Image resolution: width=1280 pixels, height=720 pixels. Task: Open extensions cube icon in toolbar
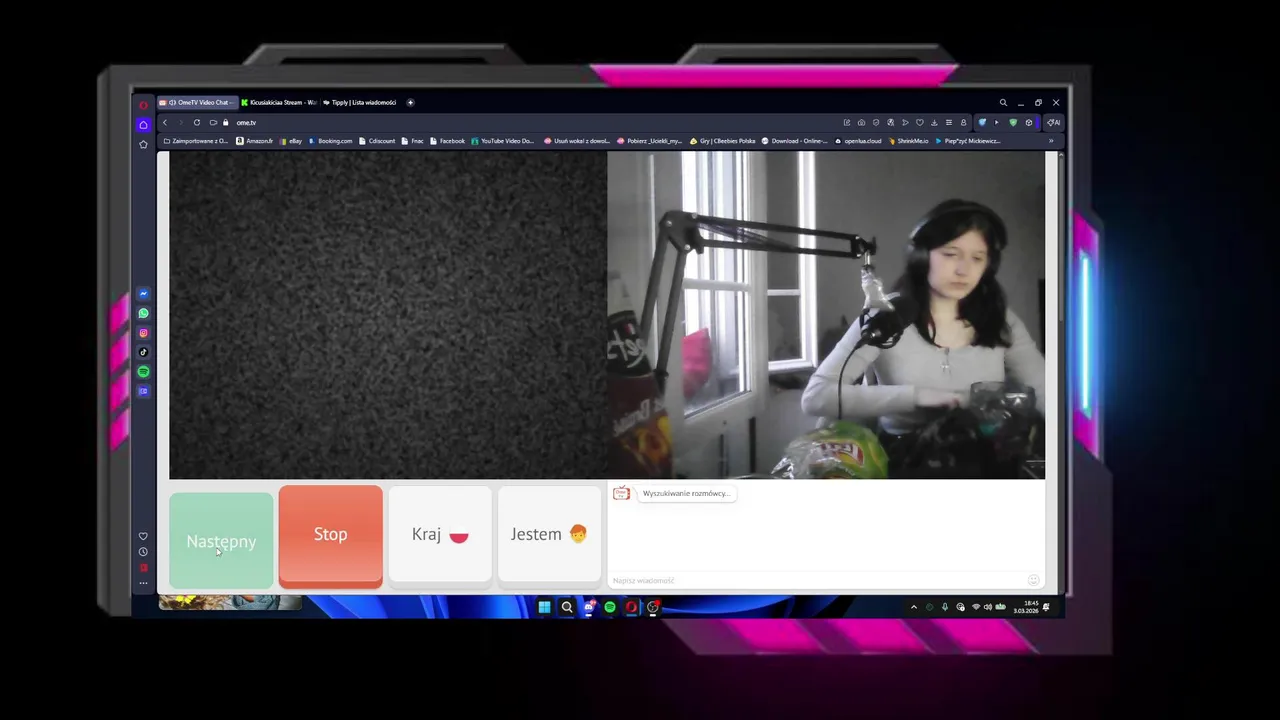point(1029,122)
